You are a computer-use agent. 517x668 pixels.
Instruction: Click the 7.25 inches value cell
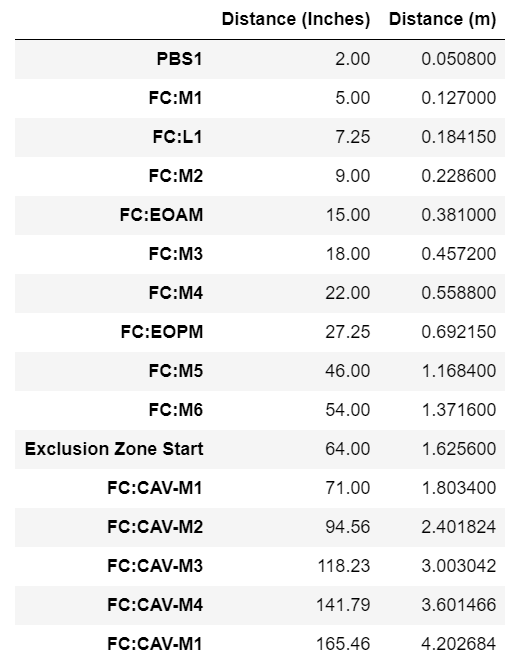click(x=353, y=137)
